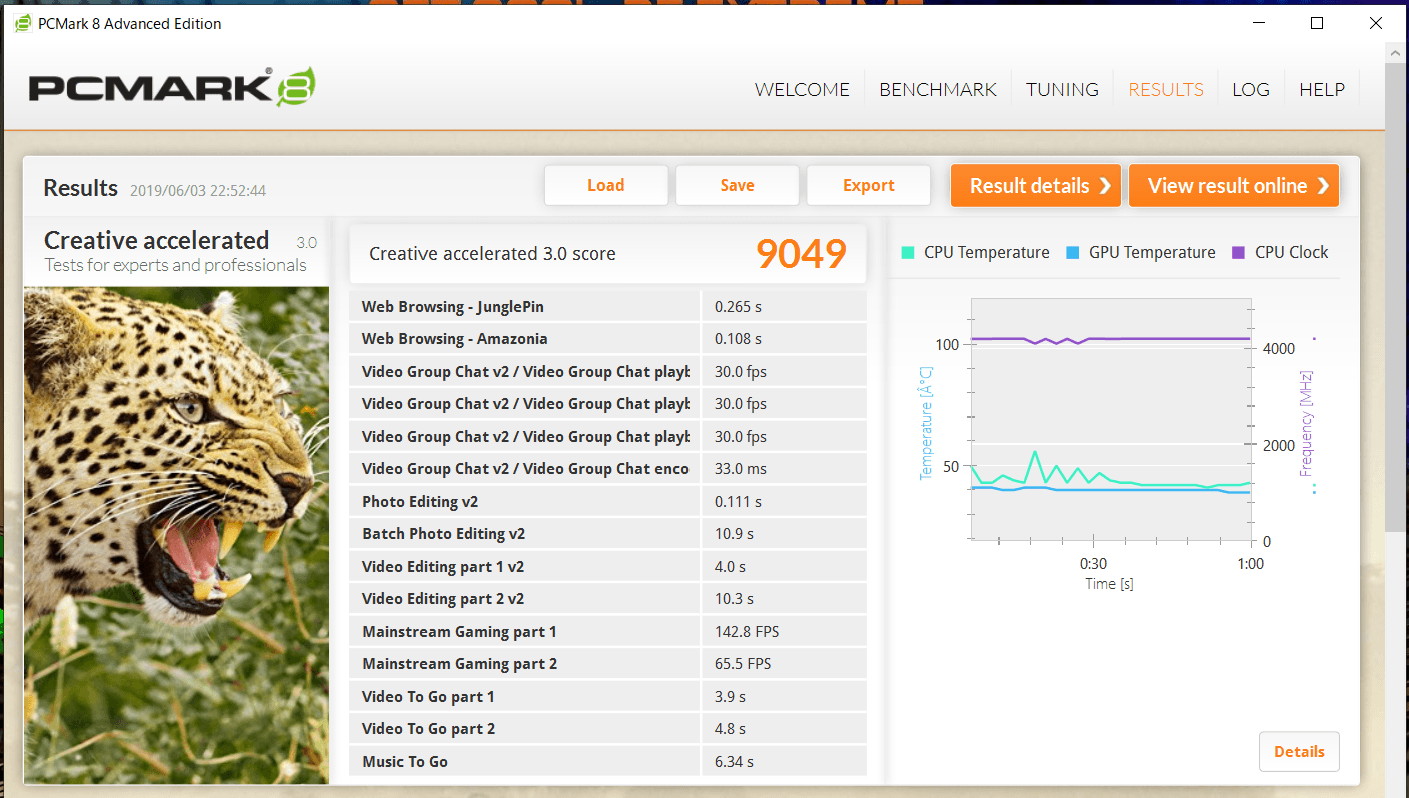Viewport: 1409px width, 798px height.
Task: Click the 10.9 s value
Action: pos(734,534)
